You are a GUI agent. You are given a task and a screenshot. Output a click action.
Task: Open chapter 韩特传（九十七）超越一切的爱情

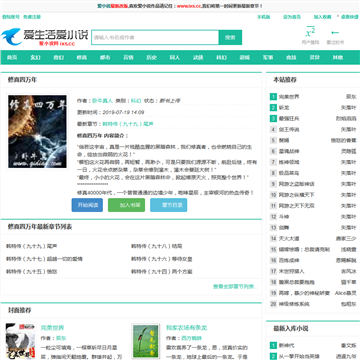pyautogui.click(x=44, y=259)
